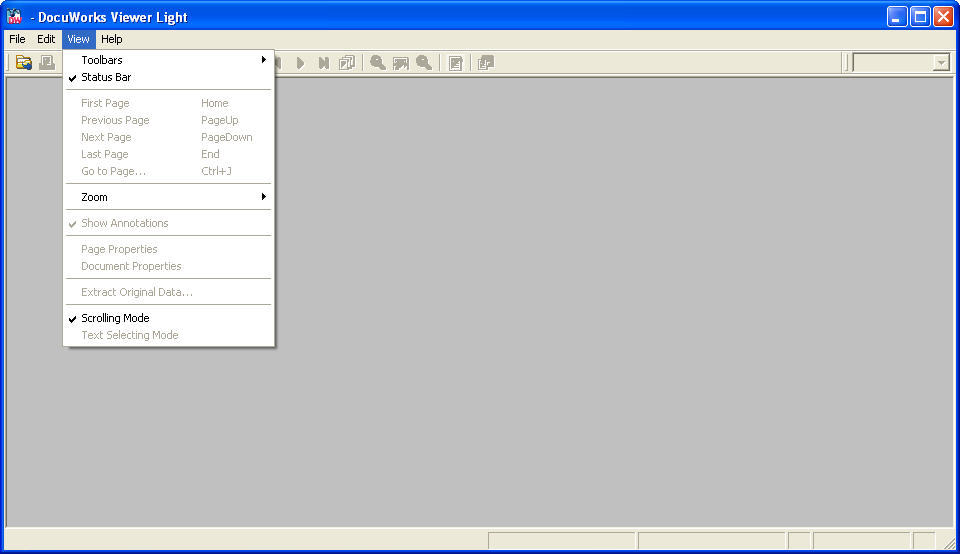Choose Document Properties entry
The height and width of the screenshot is (554, 960).
pyautogui.click(x=169, y=266)
